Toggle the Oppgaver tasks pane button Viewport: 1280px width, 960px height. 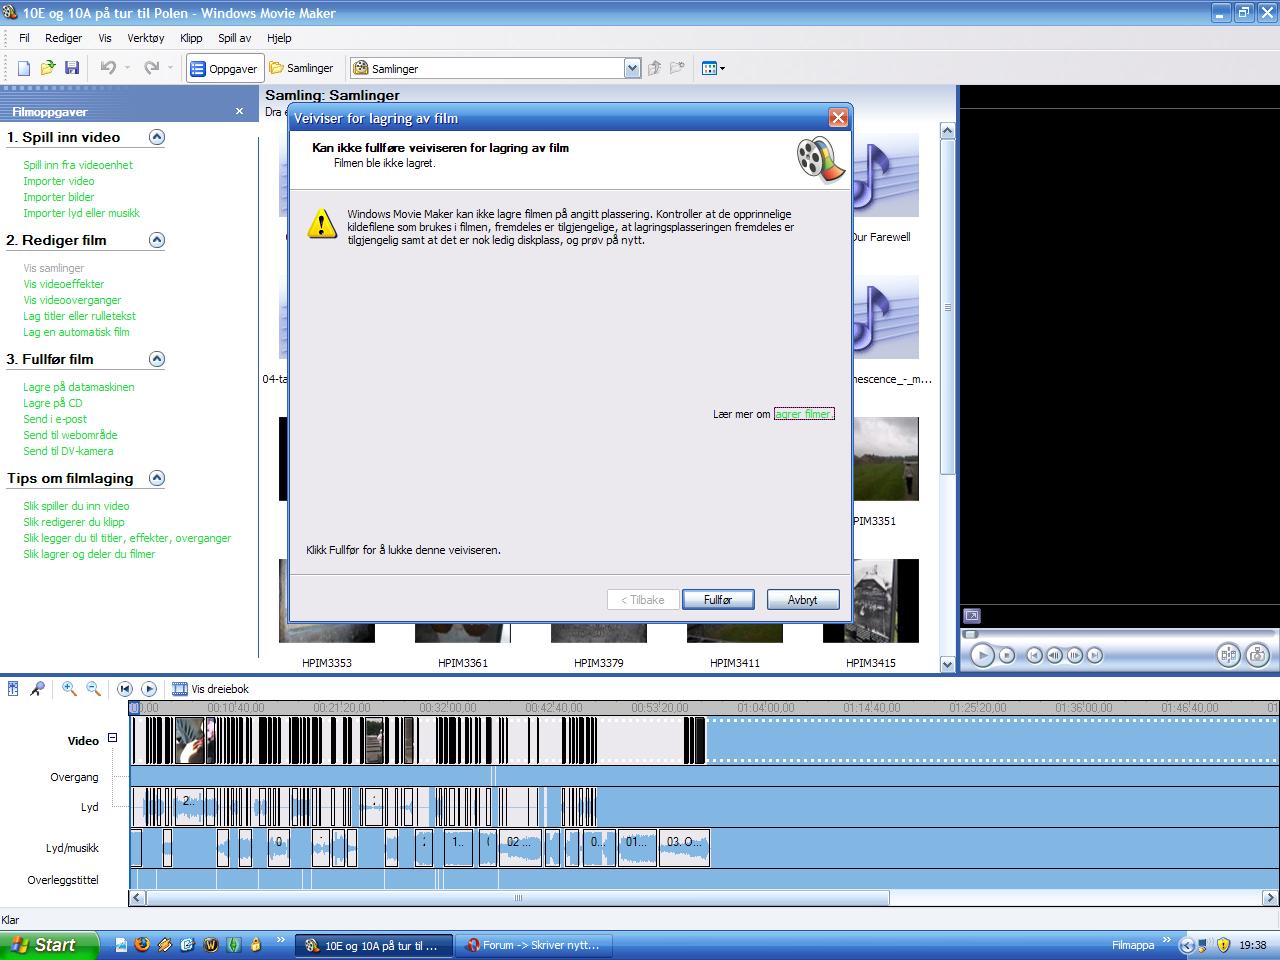224,68
